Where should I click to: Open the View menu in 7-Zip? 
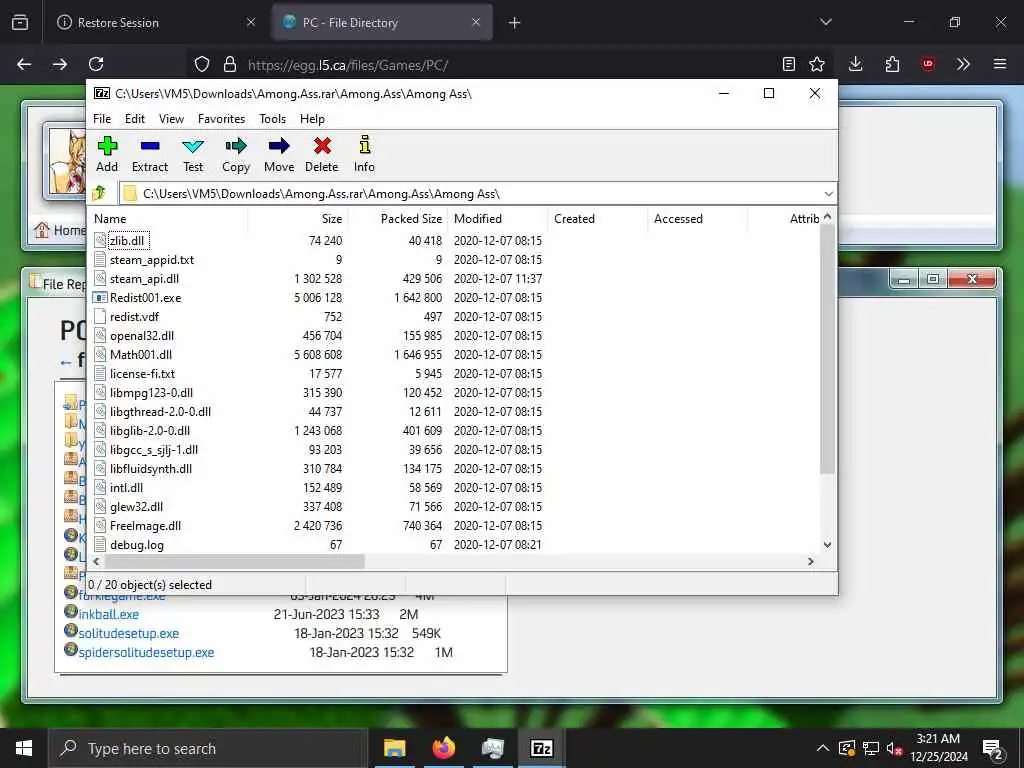click(171, 119)
